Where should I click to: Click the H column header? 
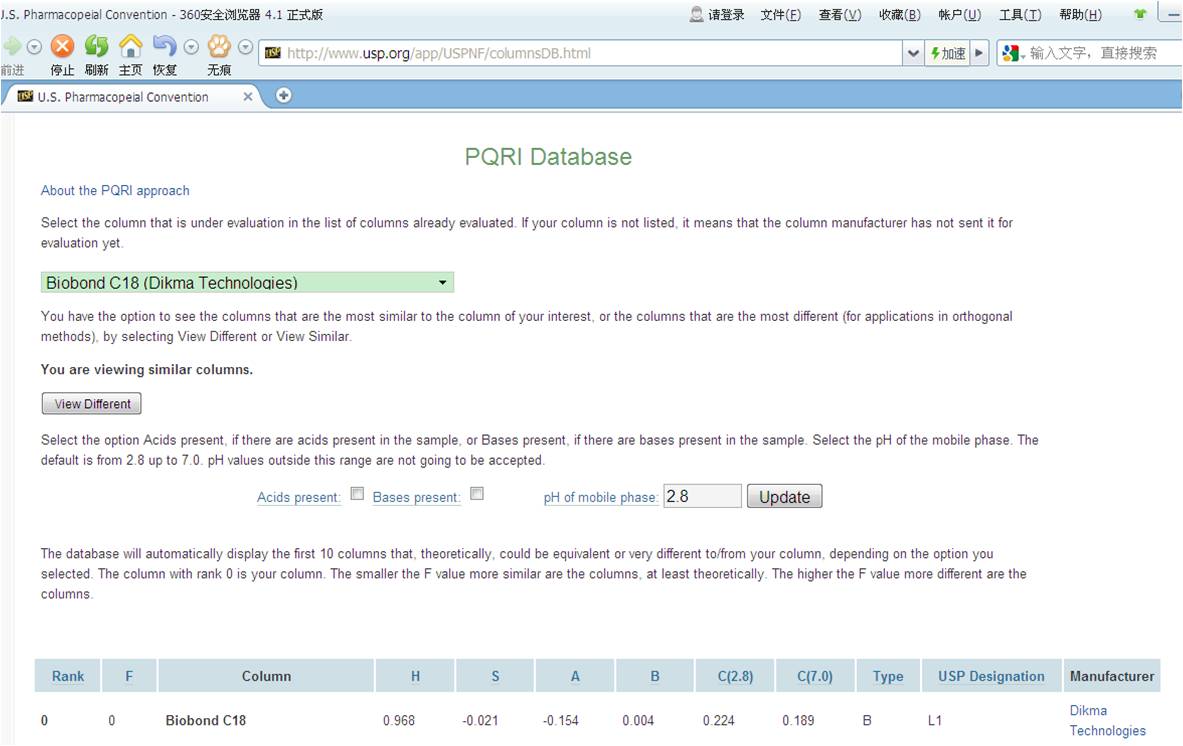coord(416,677)
